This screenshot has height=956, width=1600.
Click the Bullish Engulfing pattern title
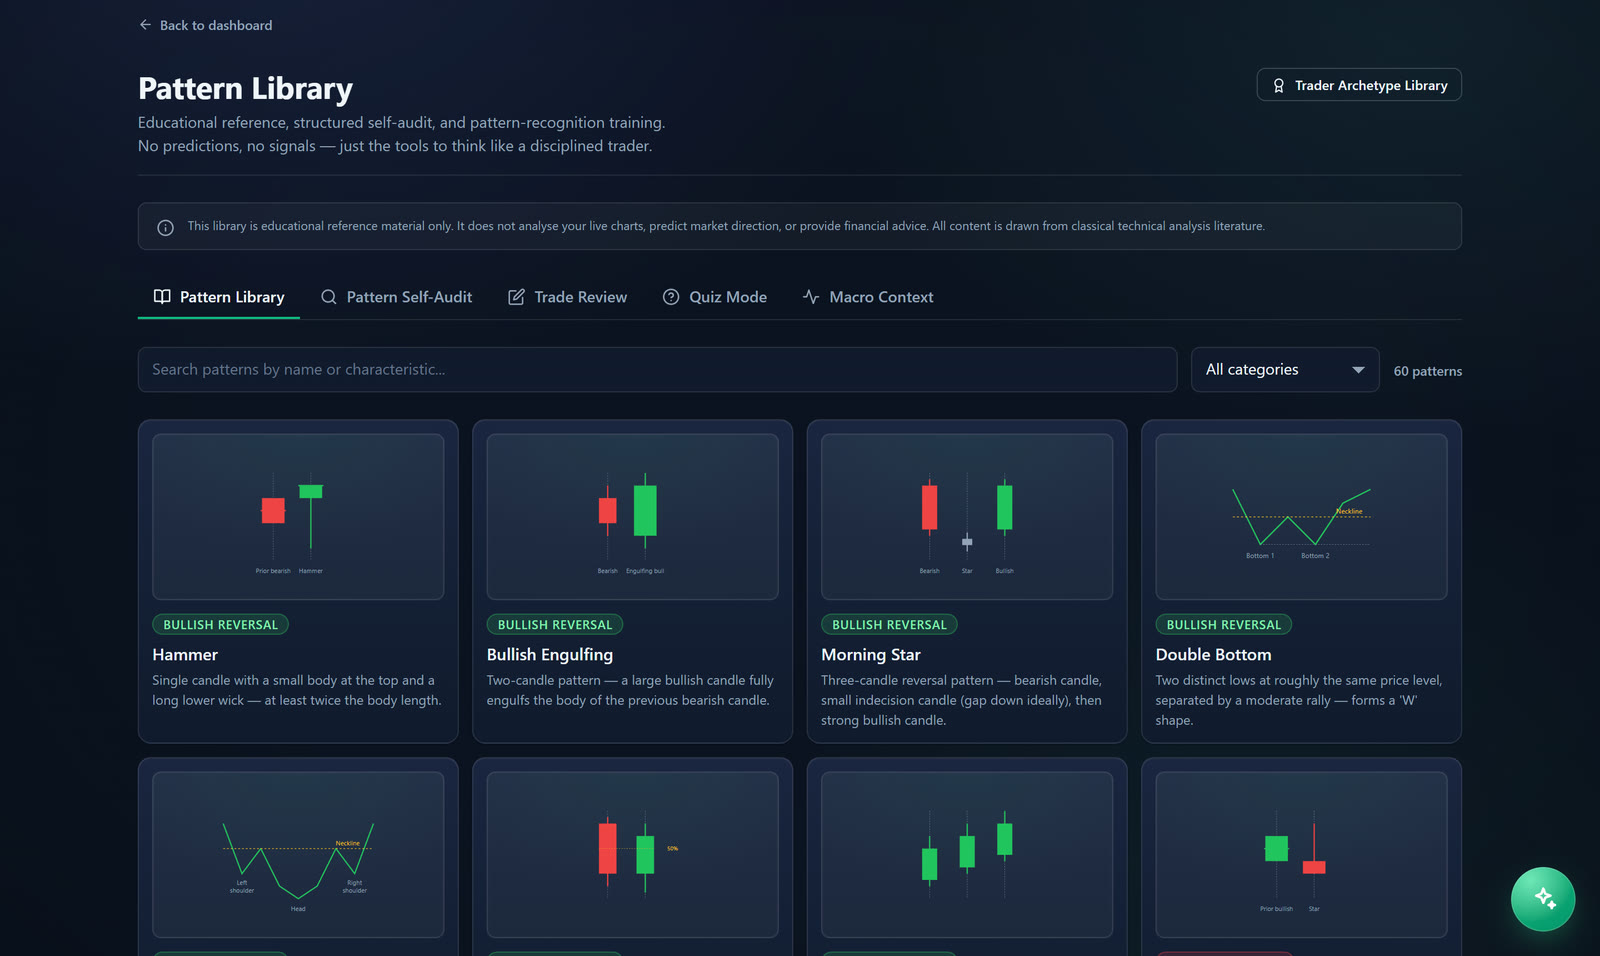coord(550,655)
